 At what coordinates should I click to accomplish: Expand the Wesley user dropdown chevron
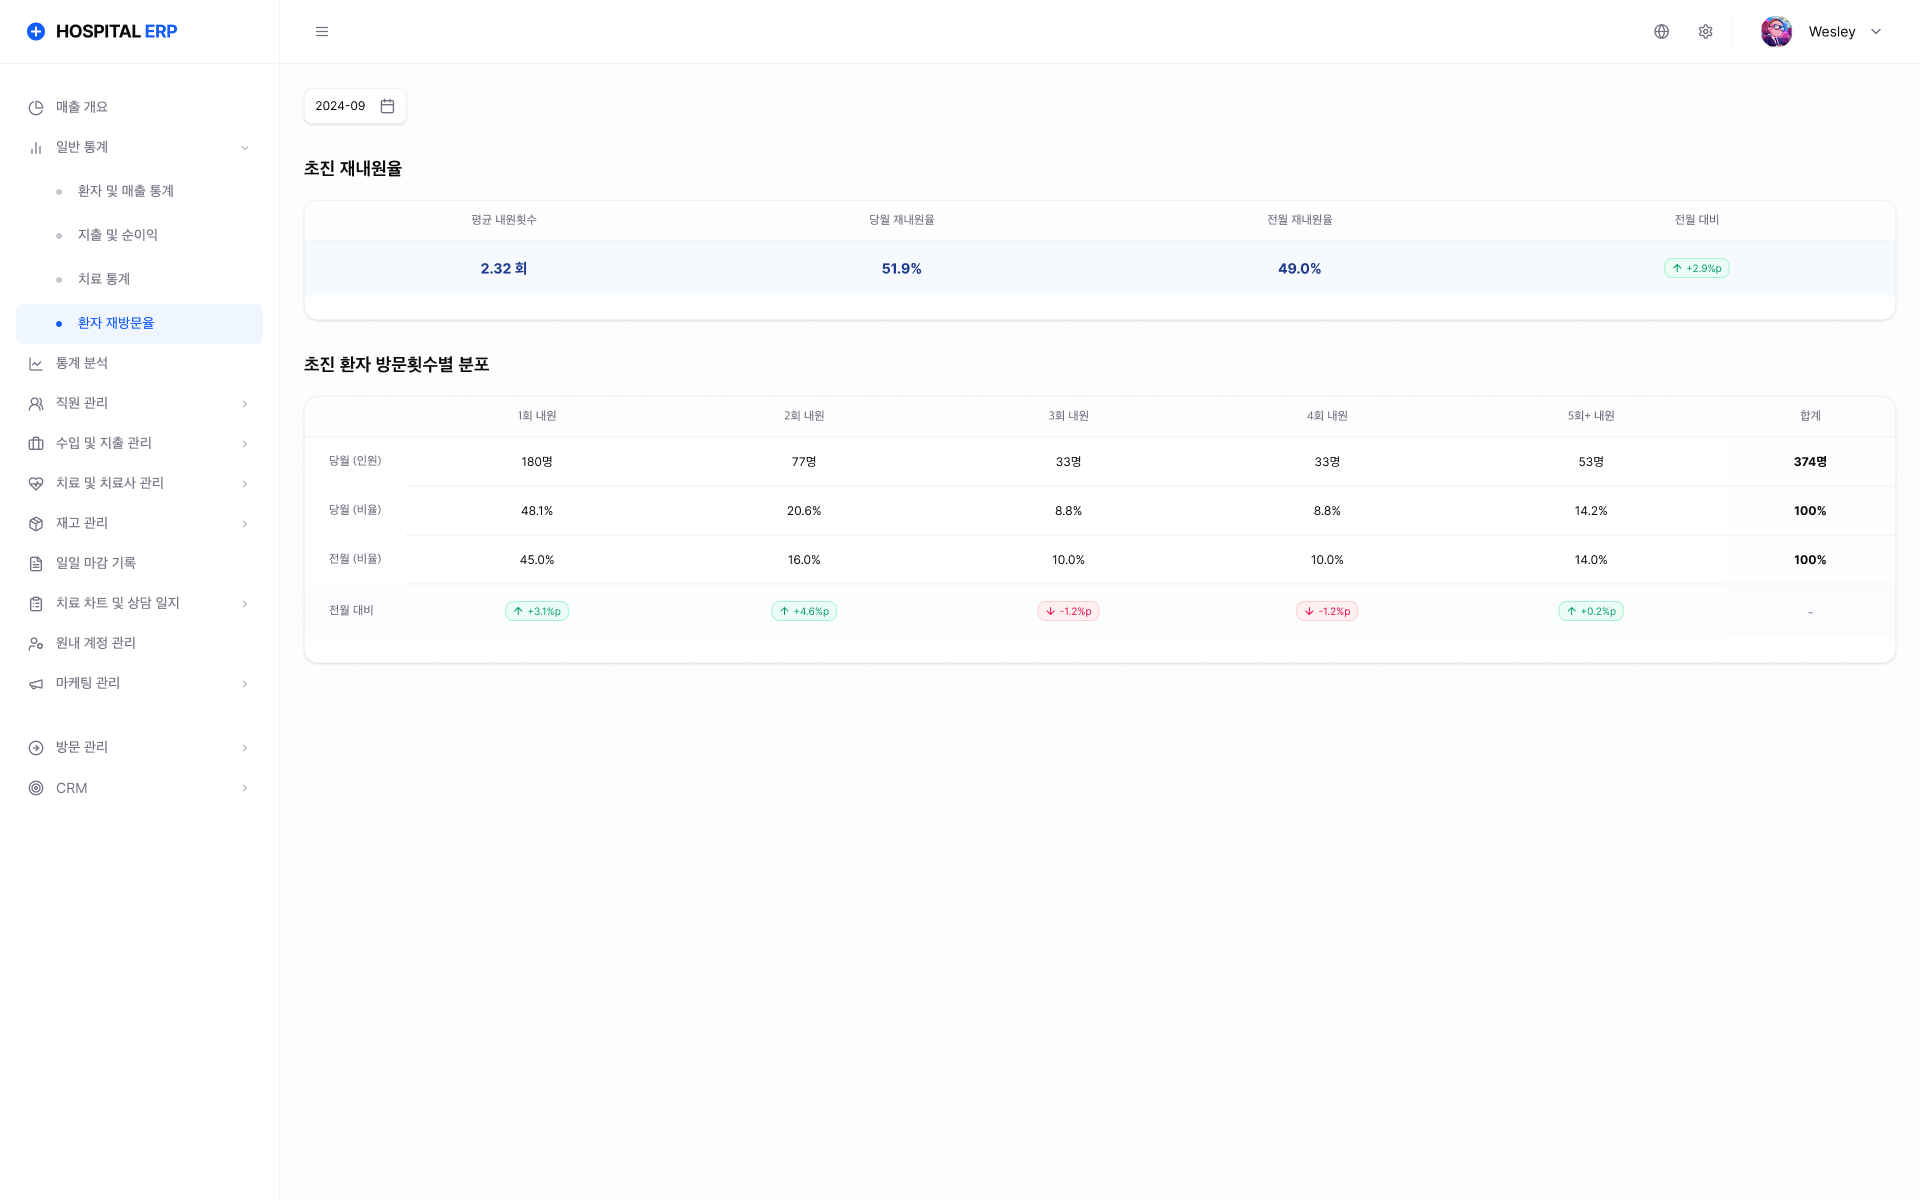pyautogui.click(x=1876, y=32)
